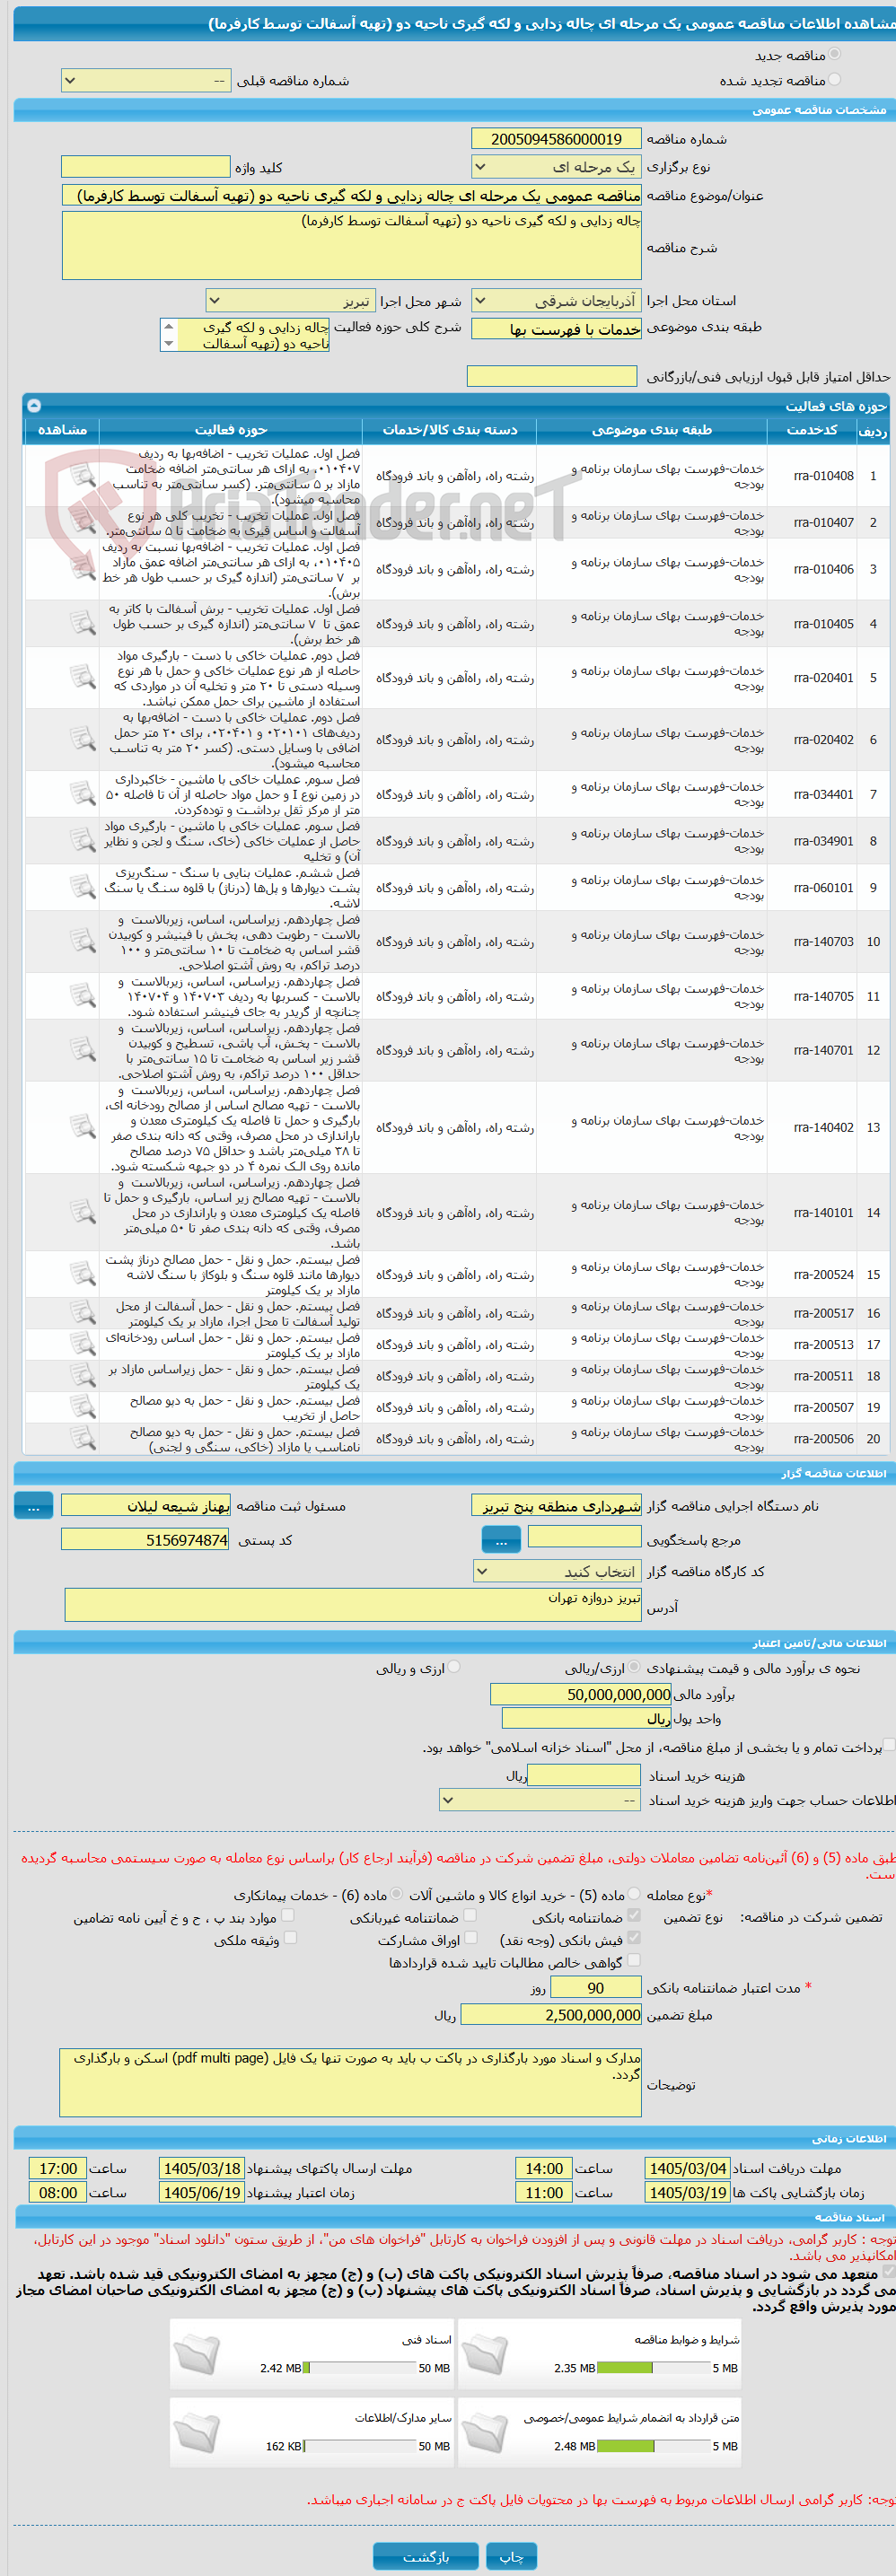Open view icon for row rra-020401
The width and height of the screenshot is (896, 2576).
pyautogui.click(x=82, y=677)
